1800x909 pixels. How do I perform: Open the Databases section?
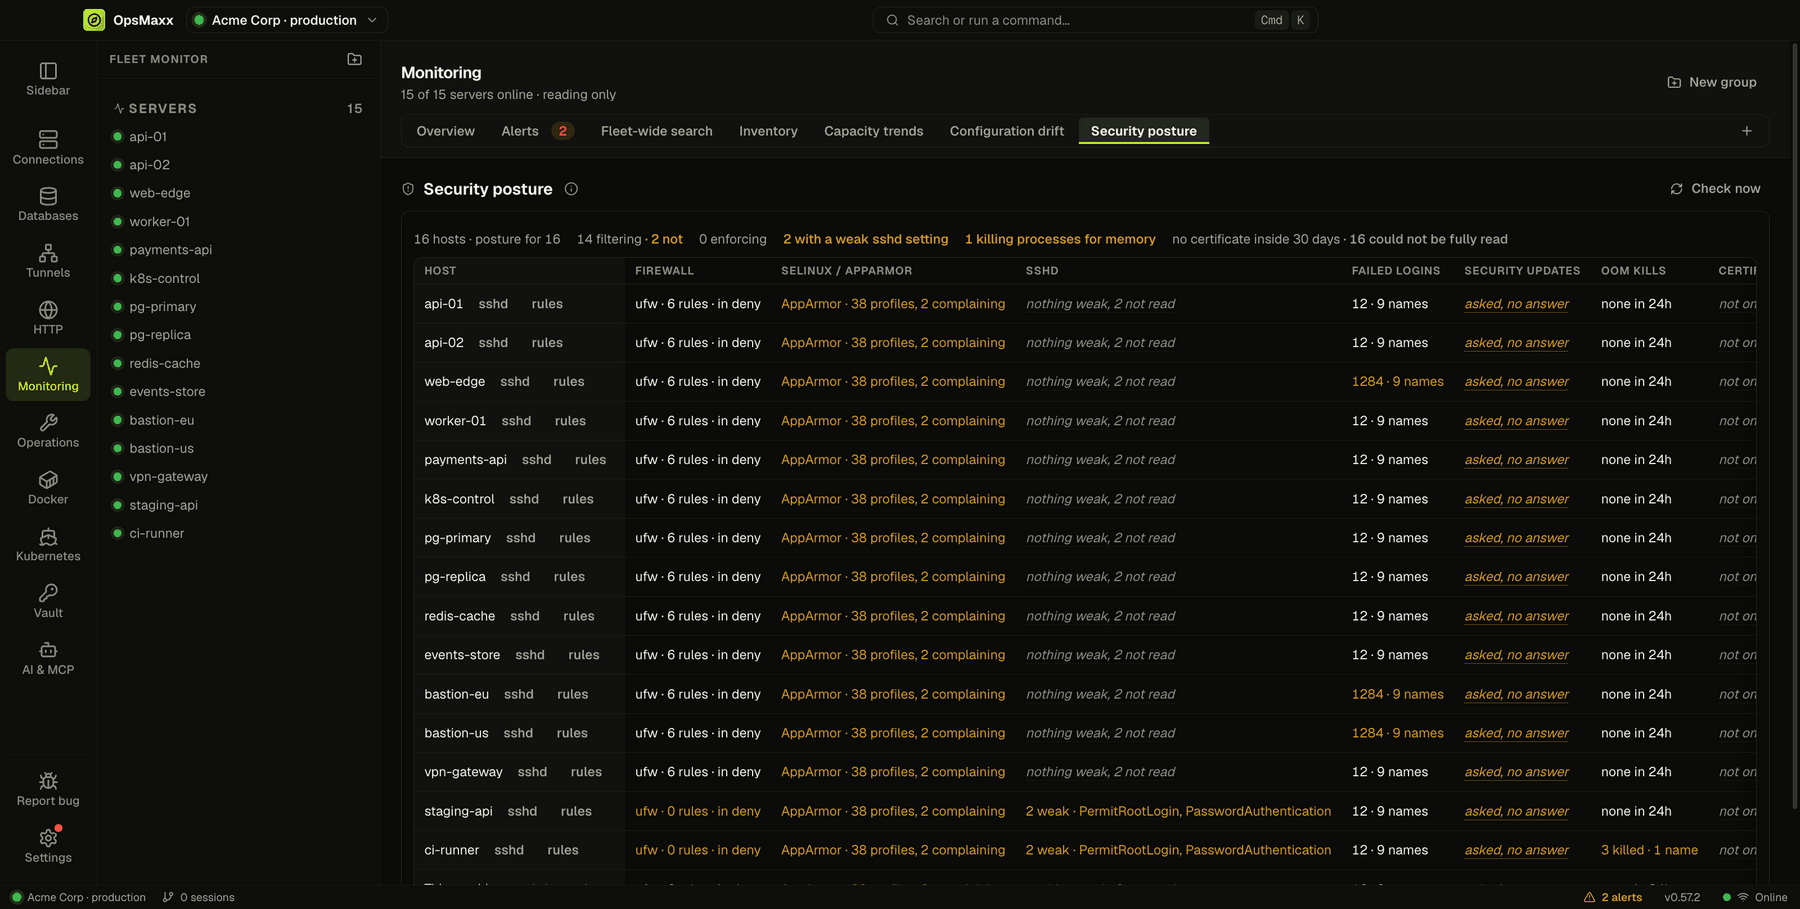click(48, 204)
